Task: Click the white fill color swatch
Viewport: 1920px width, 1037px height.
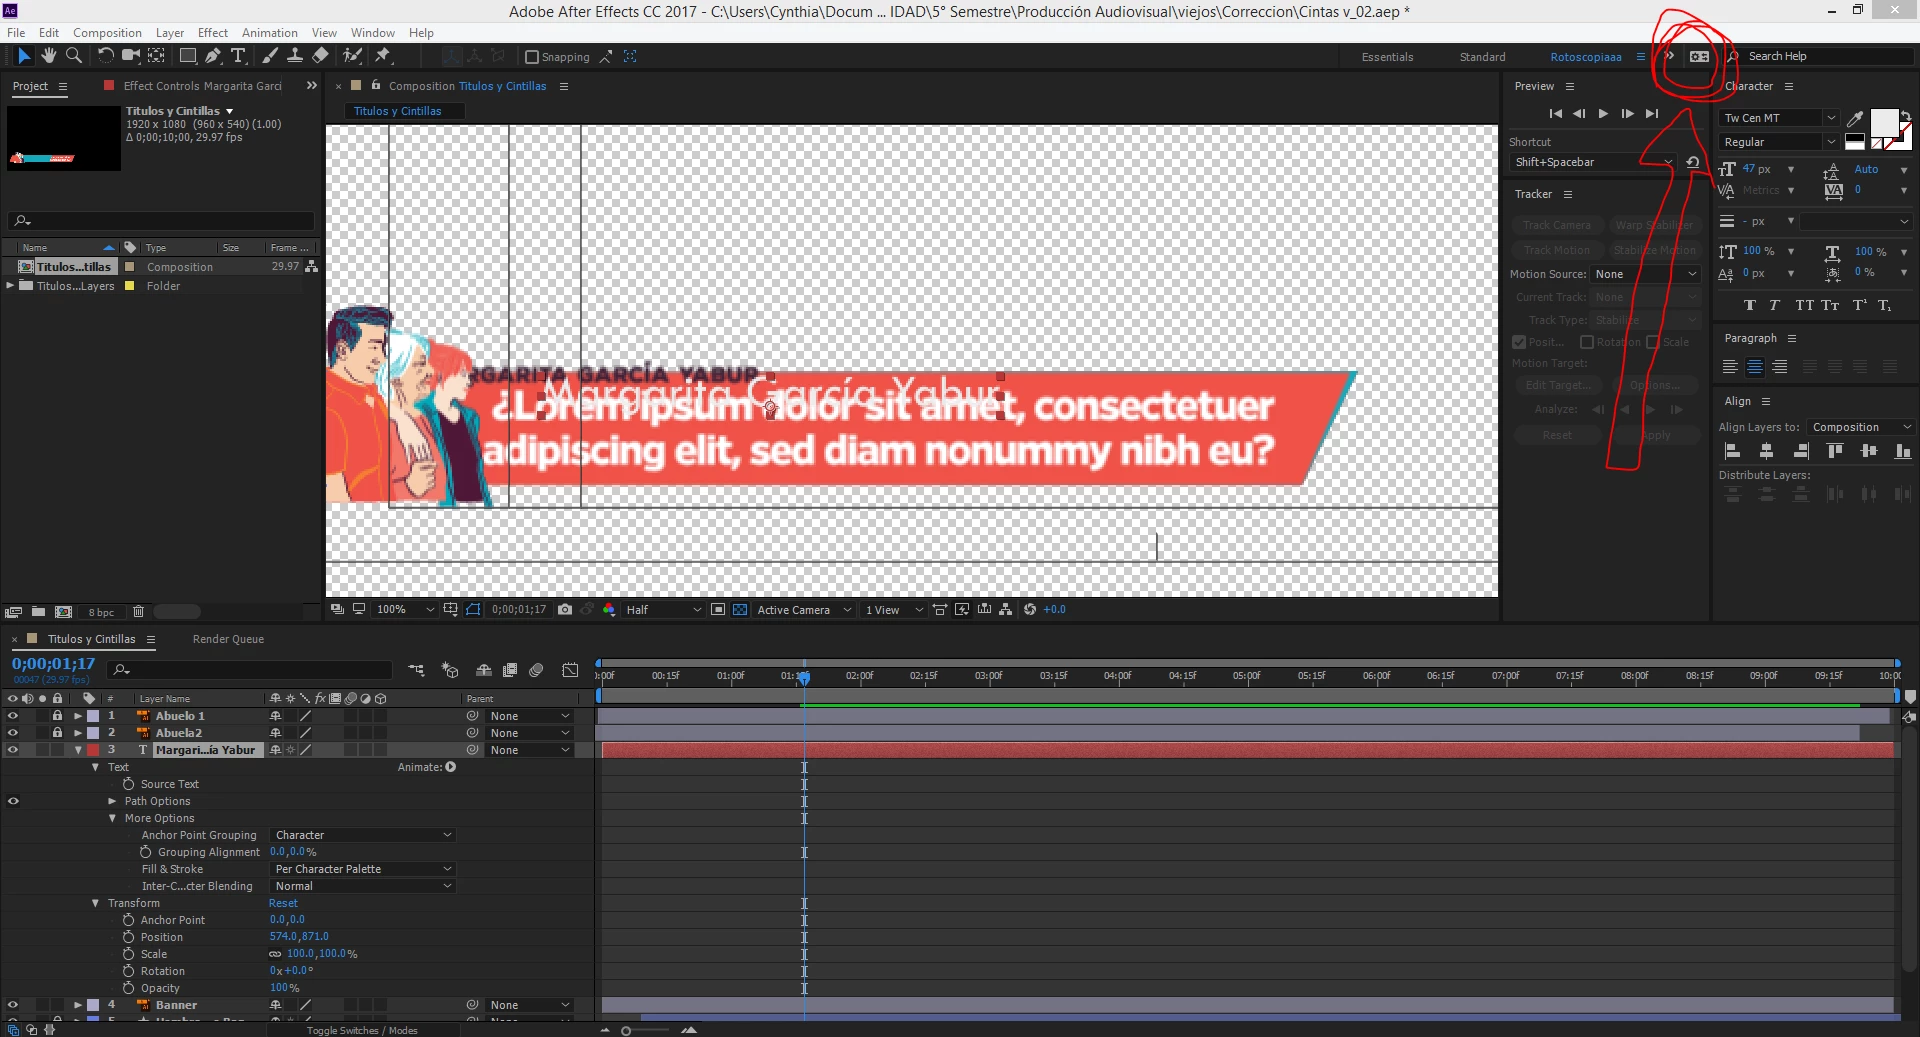Action: click(x=1884, y=123)
